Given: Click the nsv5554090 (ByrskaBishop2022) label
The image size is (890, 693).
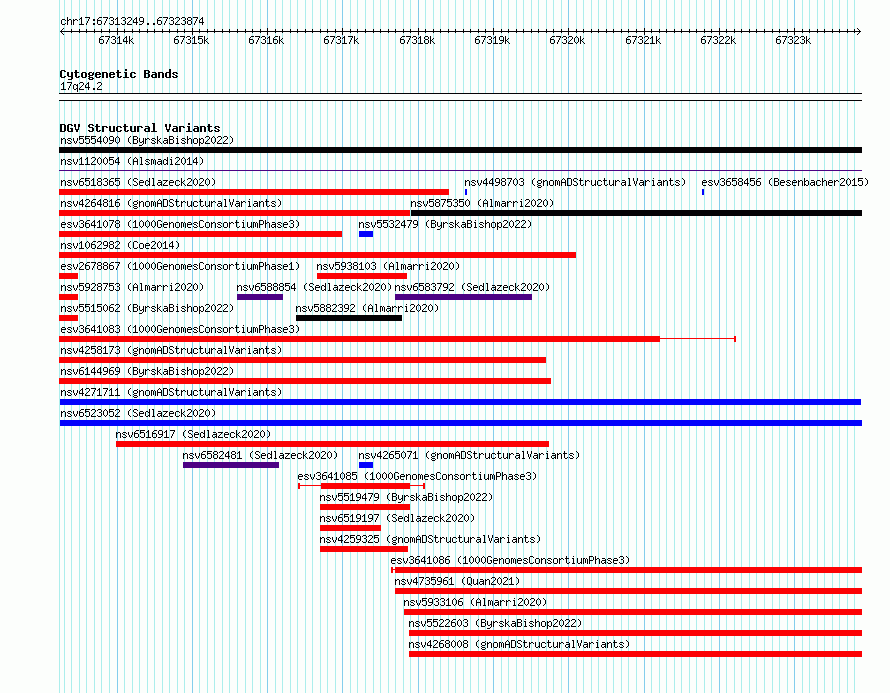Looking at the screenshot, I should pyautogui.click(x=147, y=140).
